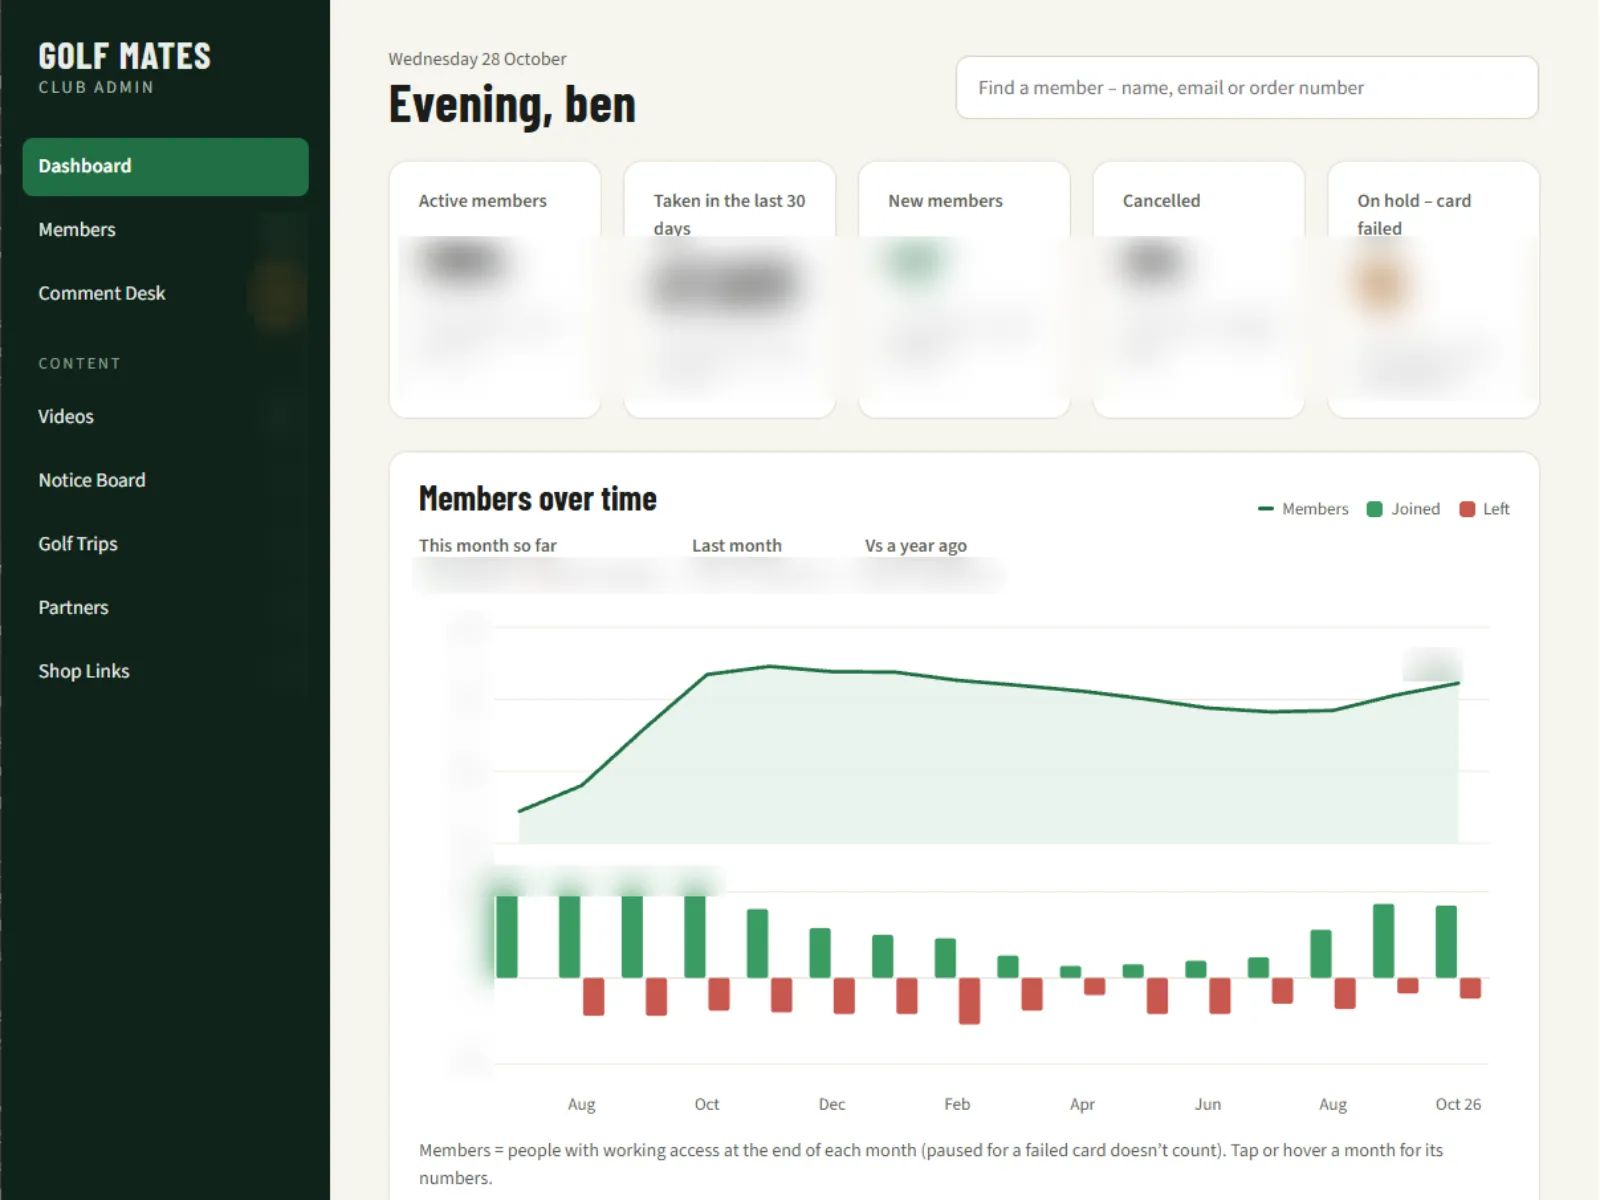The height and width of the screenshot is (1200, 1600).
Task: Click the Oct 26 left red bar
Action: click(1470, 988)
